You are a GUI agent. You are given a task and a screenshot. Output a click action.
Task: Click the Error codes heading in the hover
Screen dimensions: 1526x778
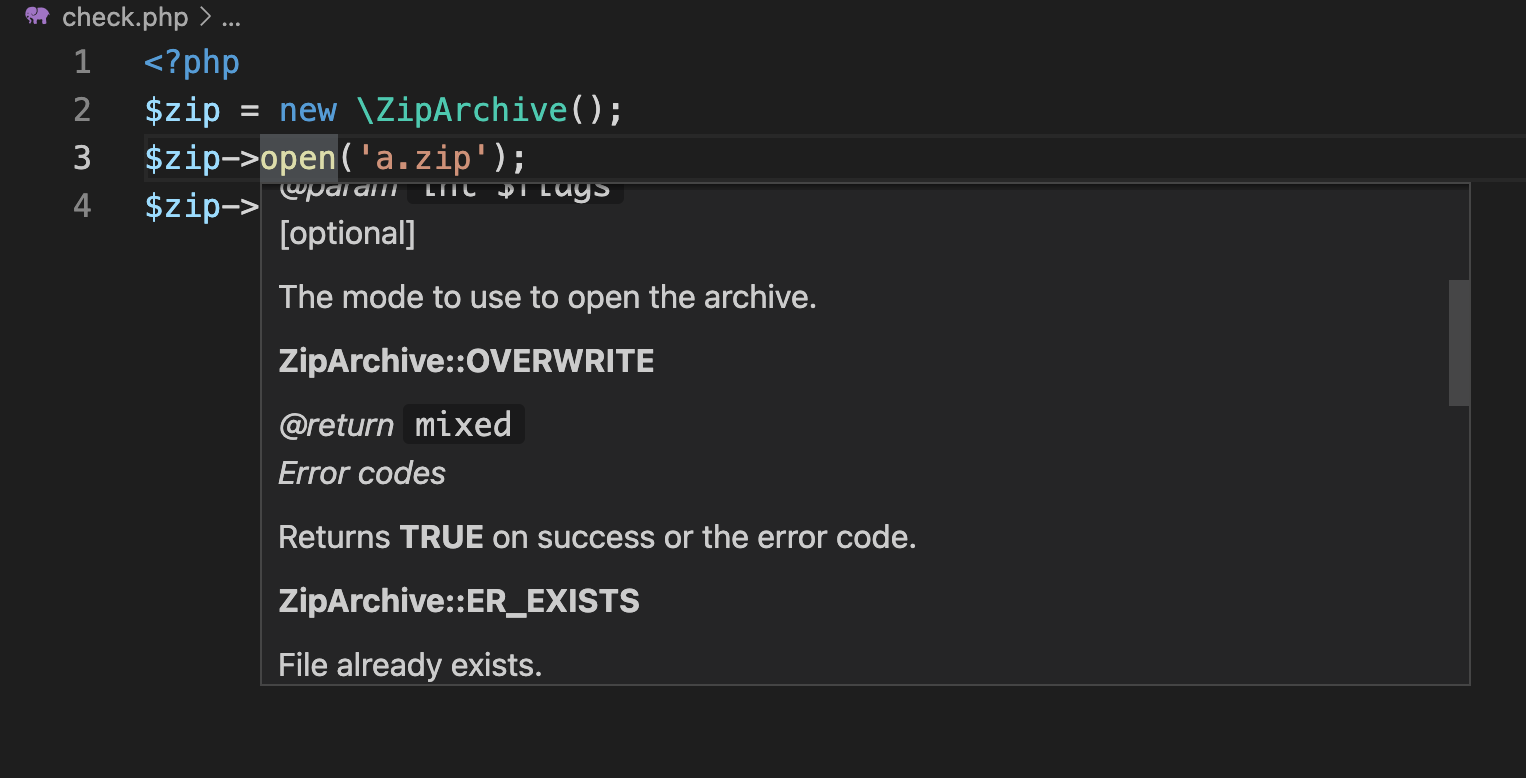pos(362,473)
